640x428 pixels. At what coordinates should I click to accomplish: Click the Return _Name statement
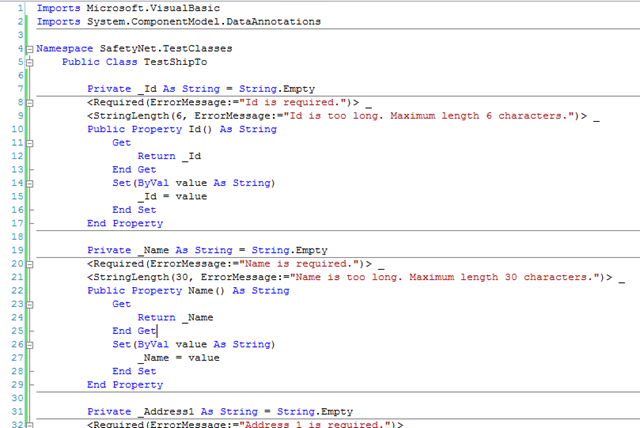coord(176,317)
